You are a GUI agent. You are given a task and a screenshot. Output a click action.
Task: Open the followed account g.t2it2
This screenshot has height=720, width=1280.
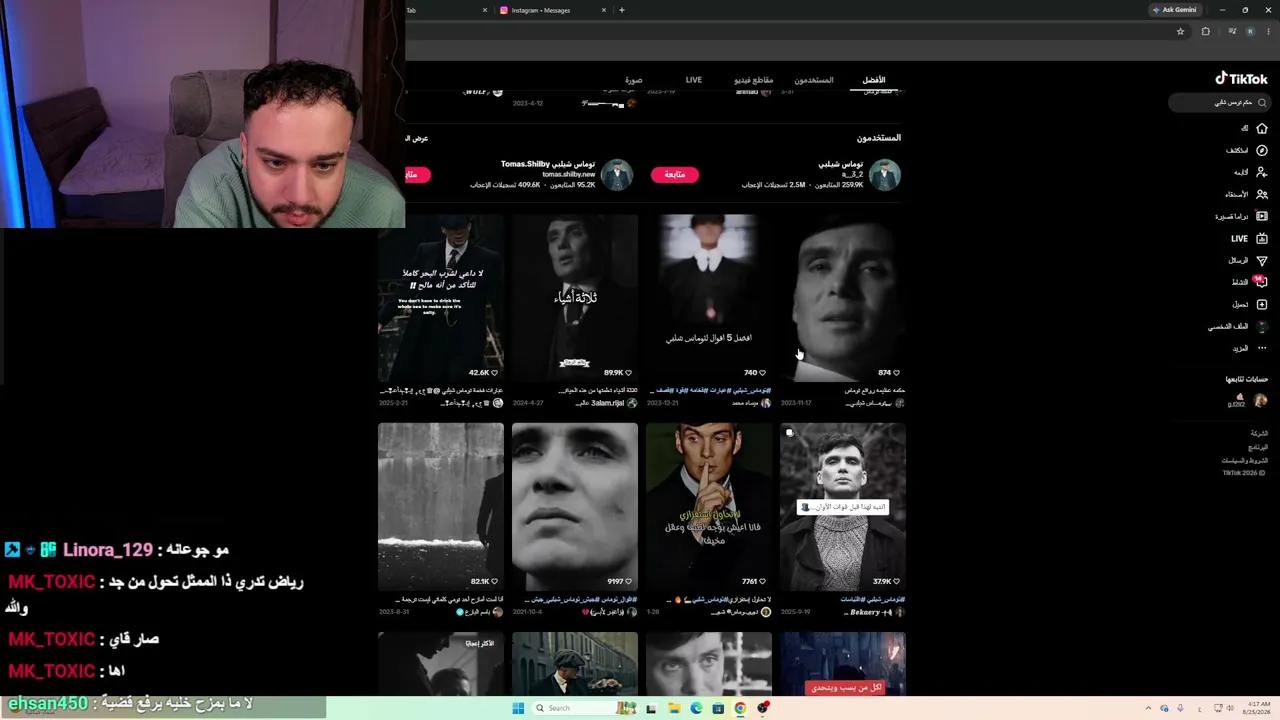click(1247, 400)
